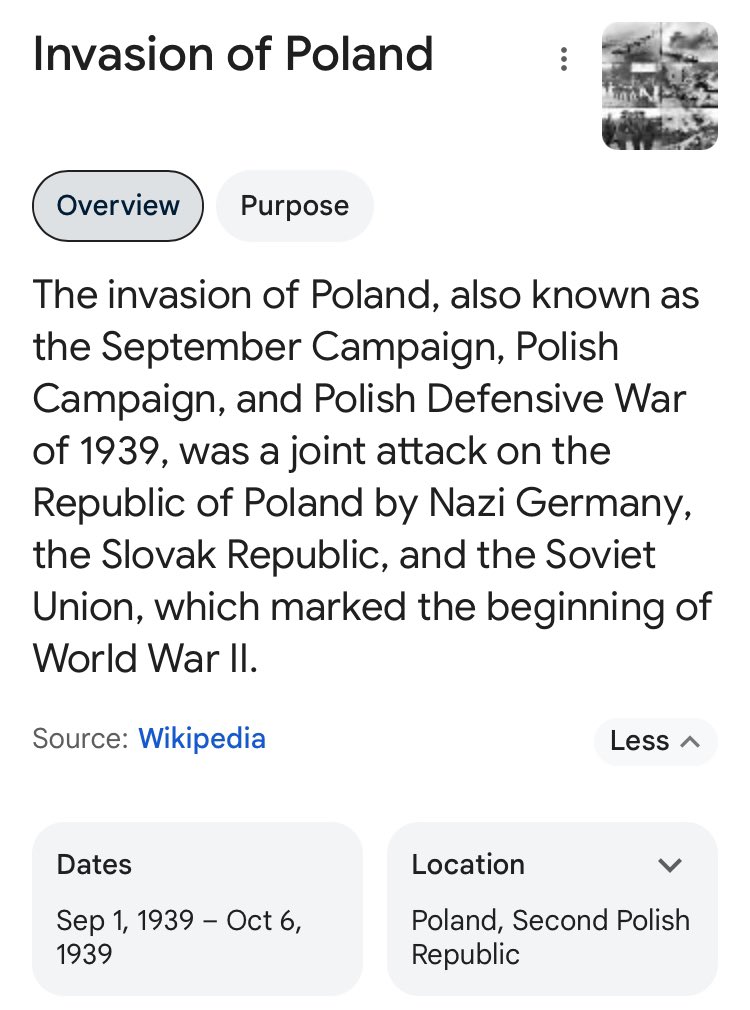750x1010 pixels.
Task: Open the three-dot more options menu
Action: 564,60
